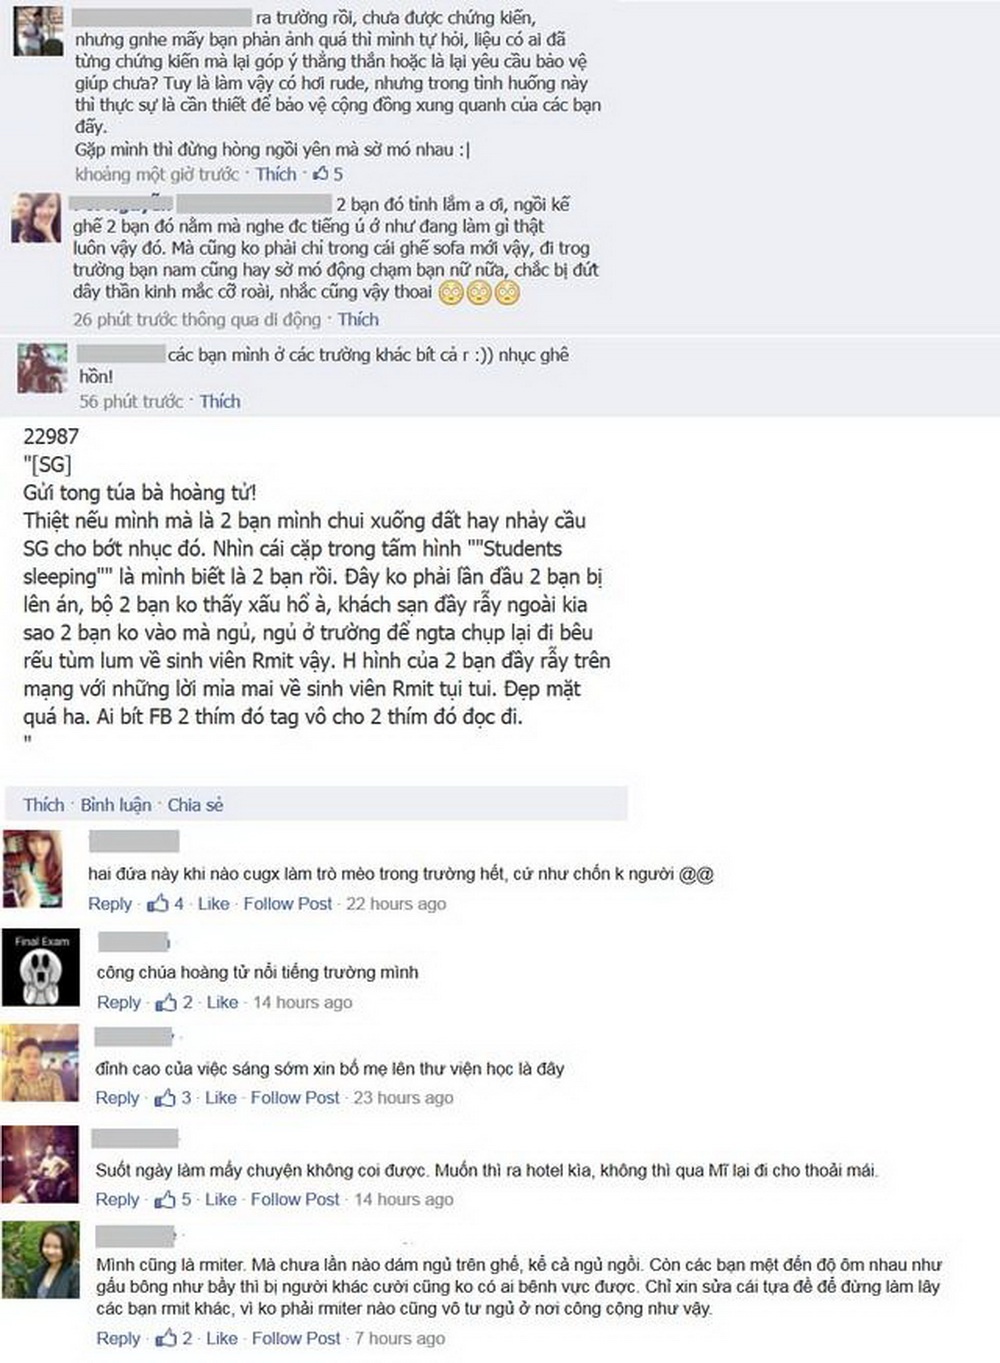Open the Final Exam ghost avatar profile
Screen dimensions: 1000x1363
pyautogui.click(x=39, y=967)
